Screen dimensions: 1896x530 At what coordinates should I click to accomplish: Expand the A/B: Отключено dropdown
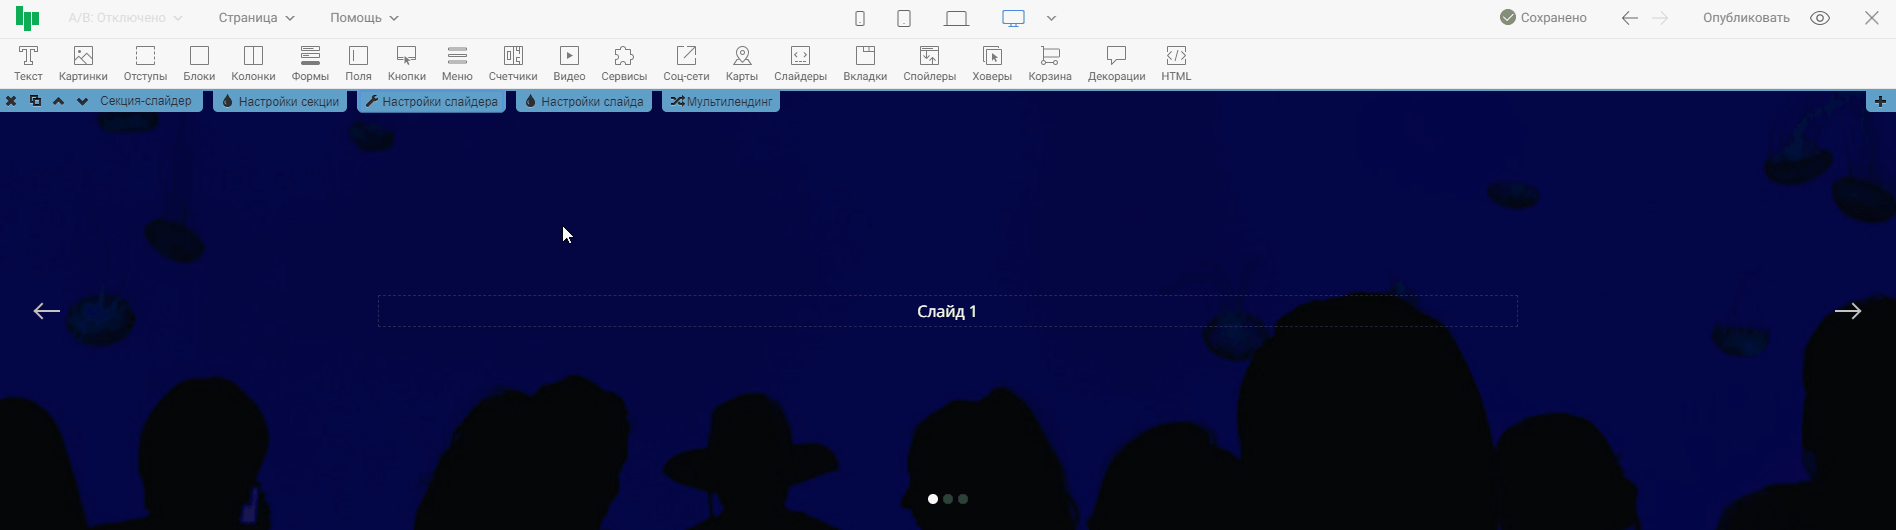tap(125, 18)
